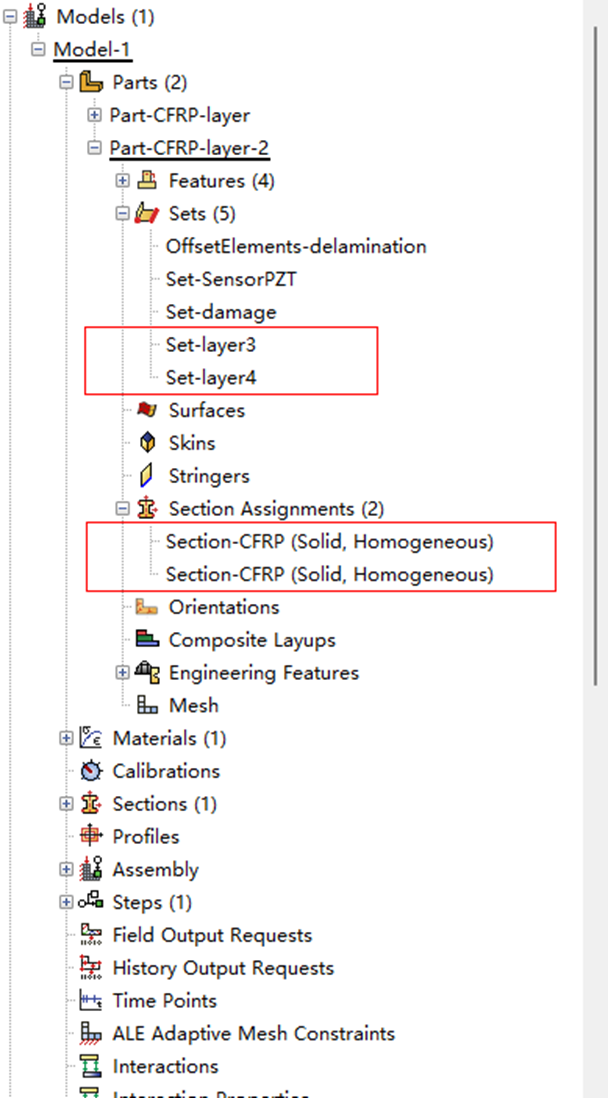Click the Time Points icon

point(91,1001)
